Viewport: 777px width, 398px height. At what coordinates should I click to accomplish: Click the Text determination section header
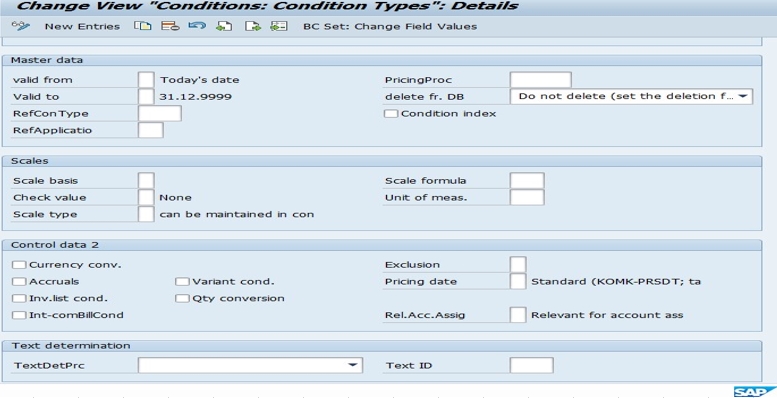382,345
